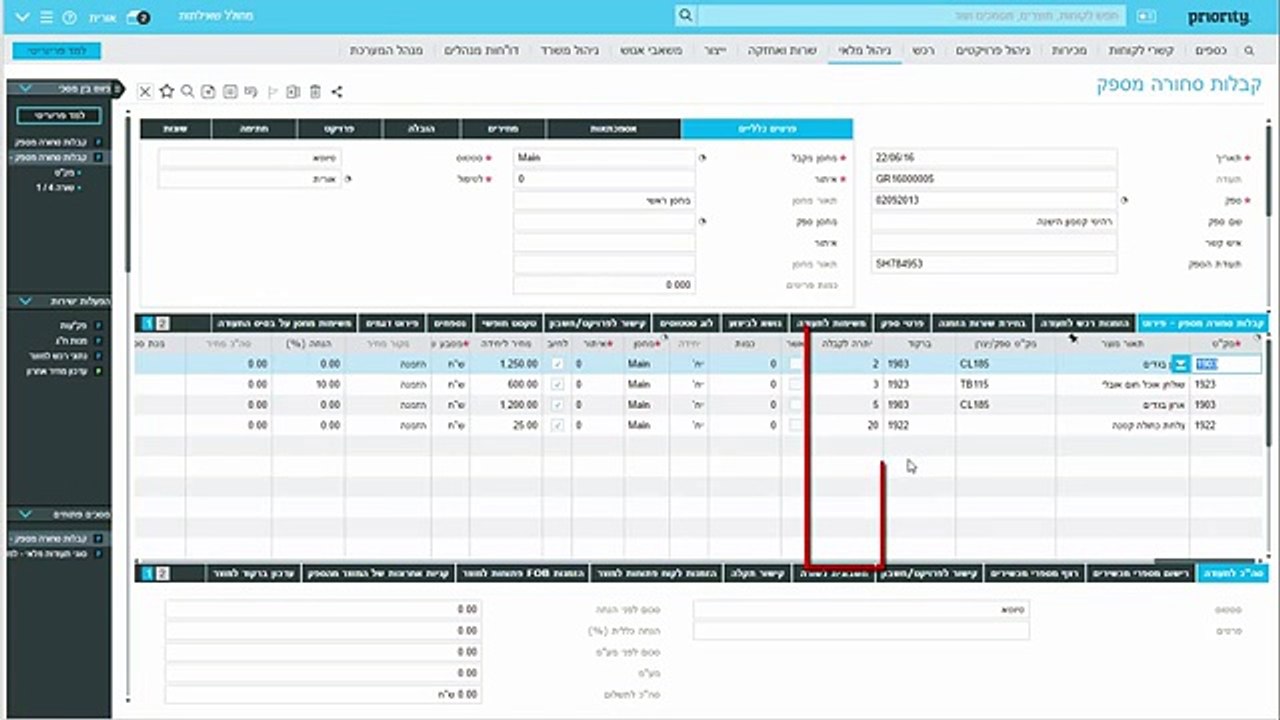Click the trash delete icon in toolbar
Image resolution: width=1280 pixels, height=720 pixels.
click(x=315, y=91)
